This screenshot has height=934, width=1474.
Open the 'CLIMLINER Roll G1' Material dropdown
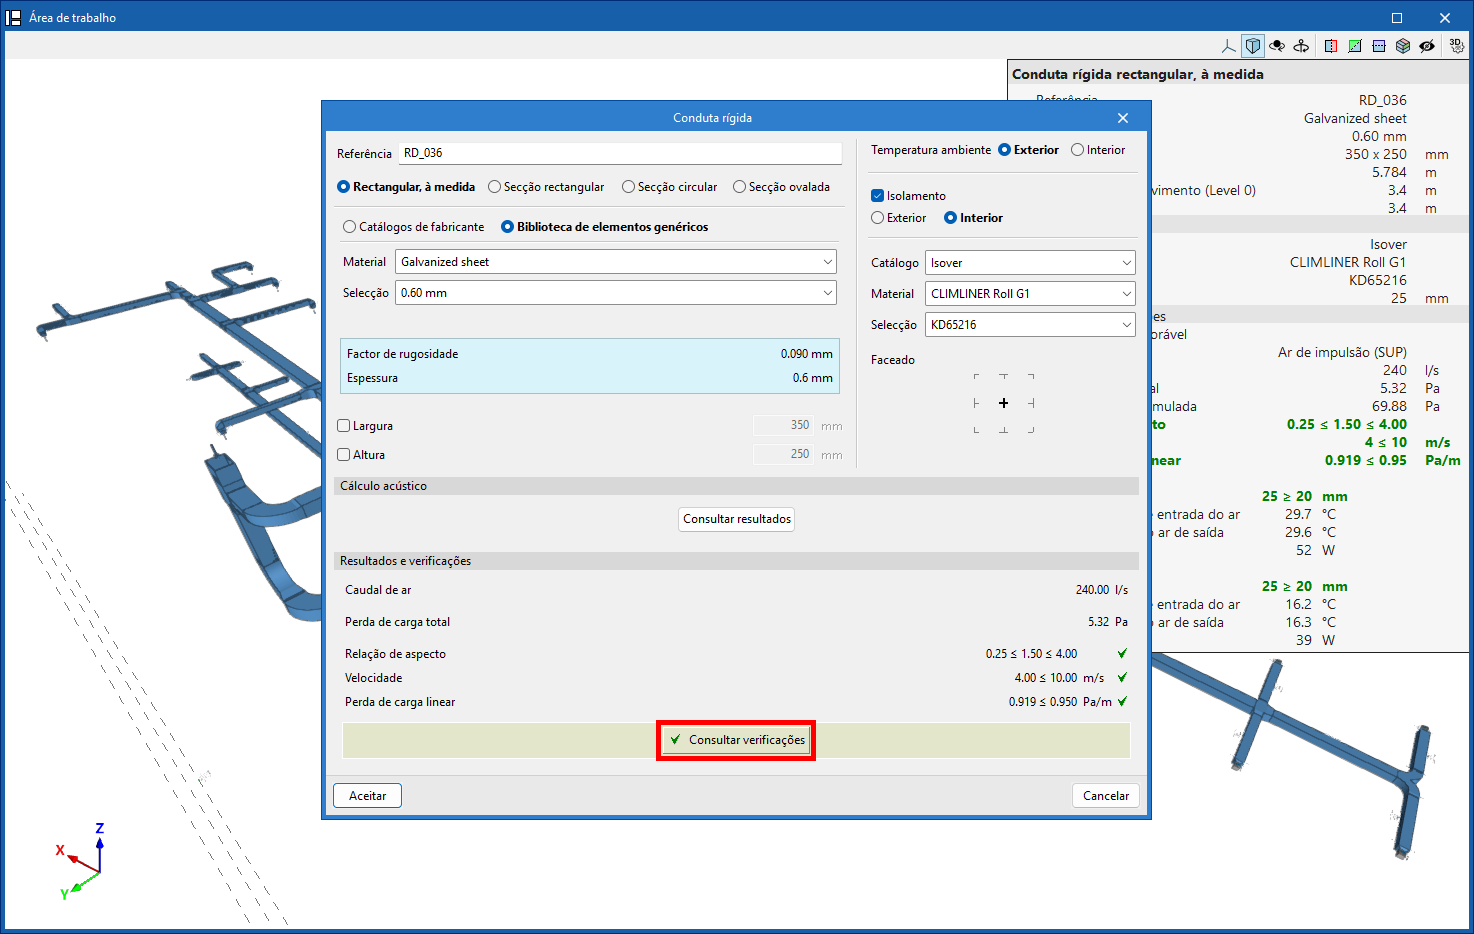pyautogui.click(x=1030, y=294)
